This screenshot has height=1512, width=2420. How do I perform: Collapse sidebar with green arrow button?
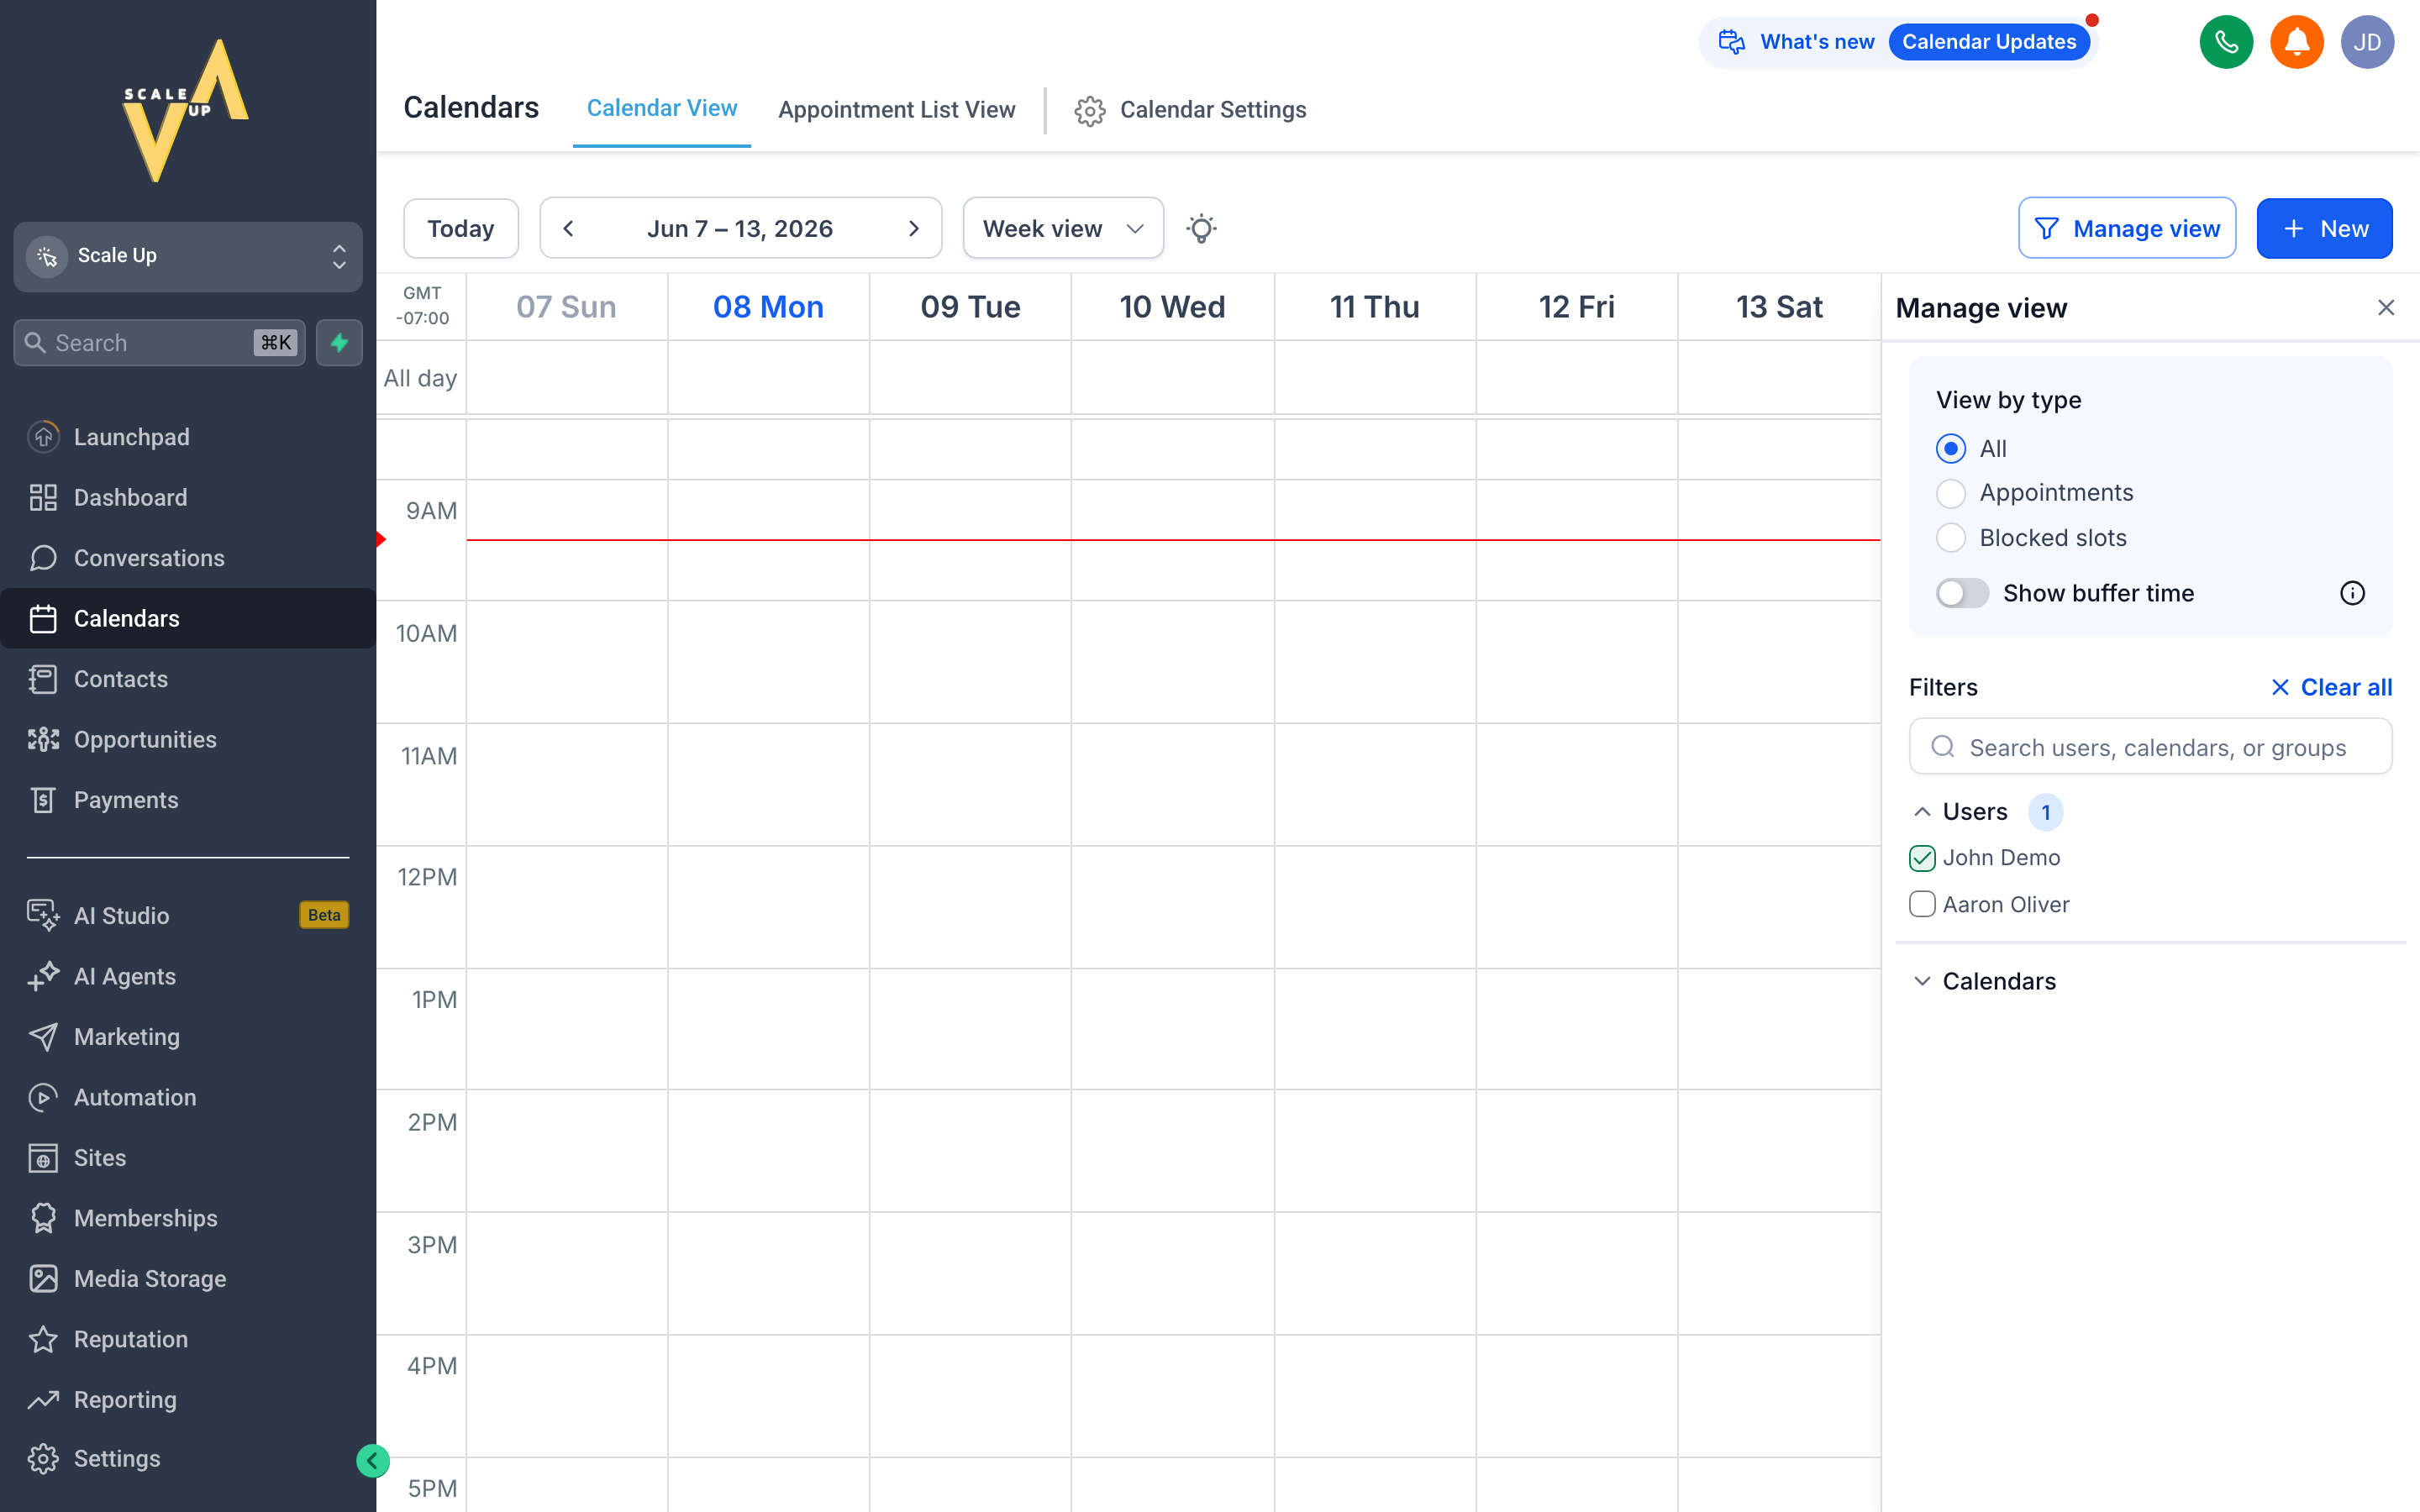(x=372, y=1460)
